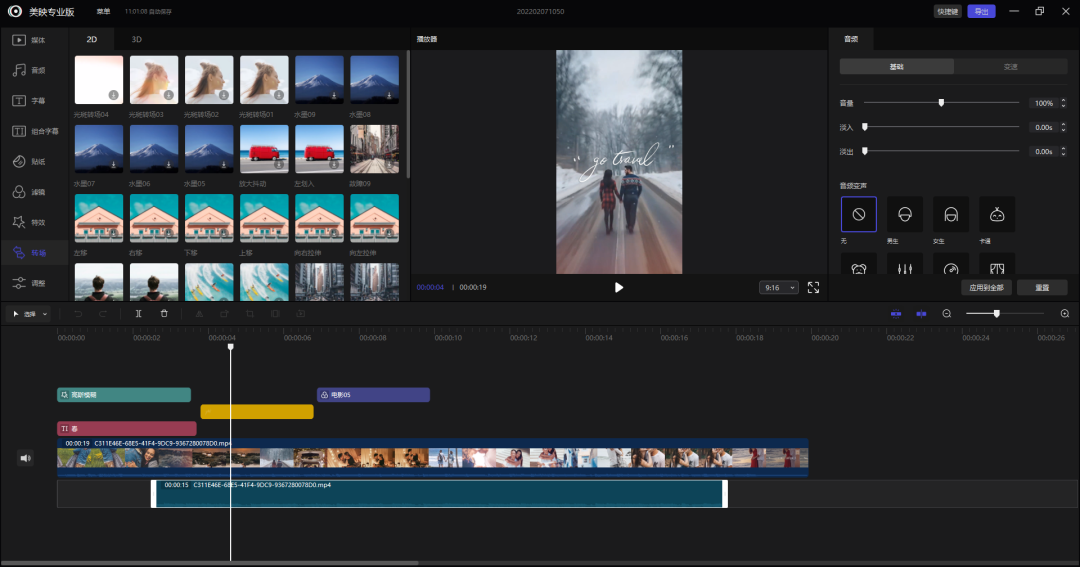This screenshot has width=1080, height=567.
Task: Delete the selected clip with trash icon
Action: 164,313
